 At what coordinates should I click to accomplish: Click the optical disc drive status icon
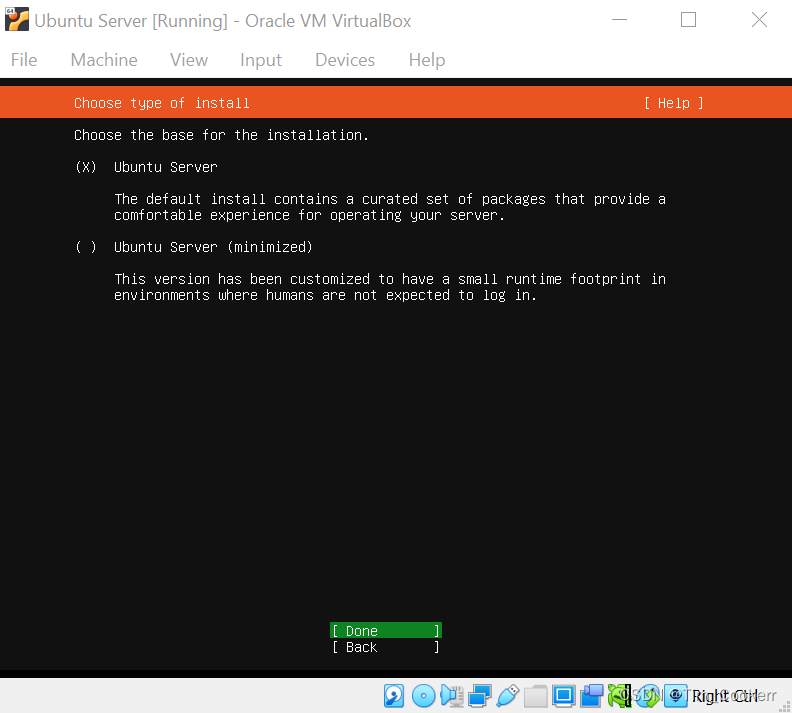coord(423,696)
